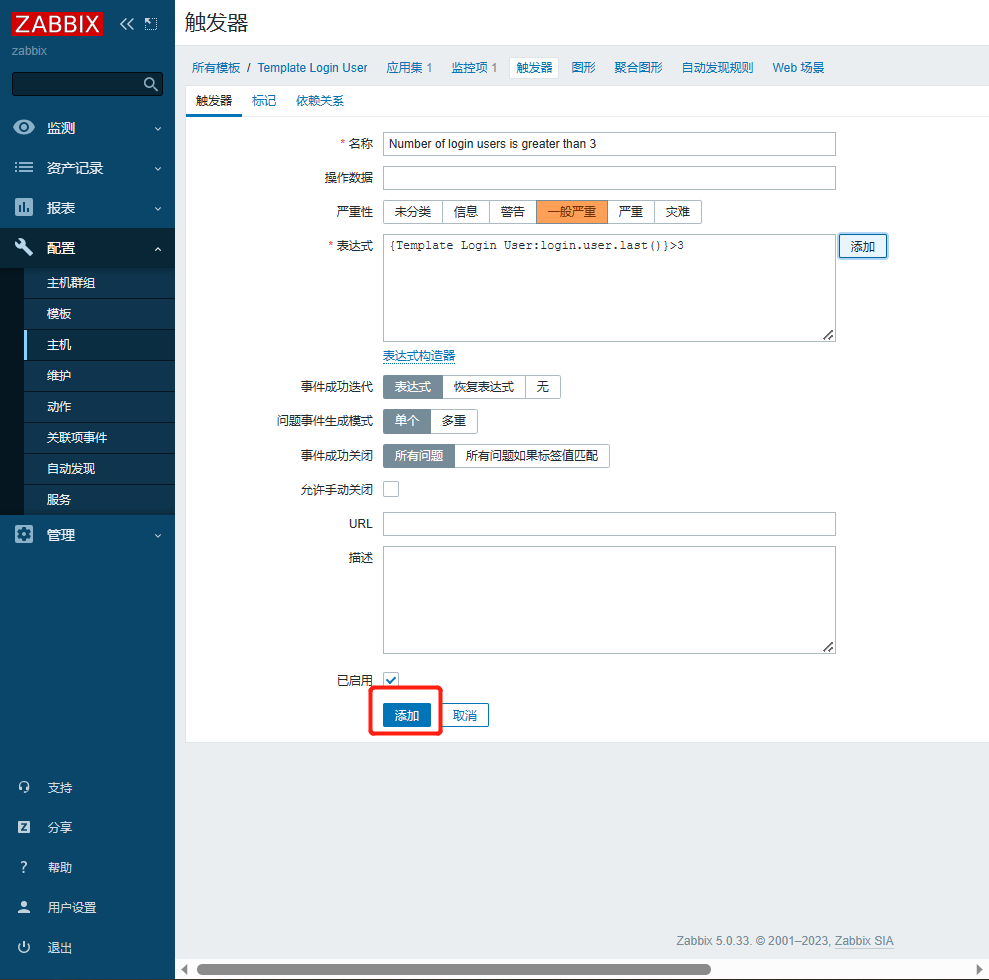
Task: Click the gear icon beside 管理
Action: click(24, 534)
